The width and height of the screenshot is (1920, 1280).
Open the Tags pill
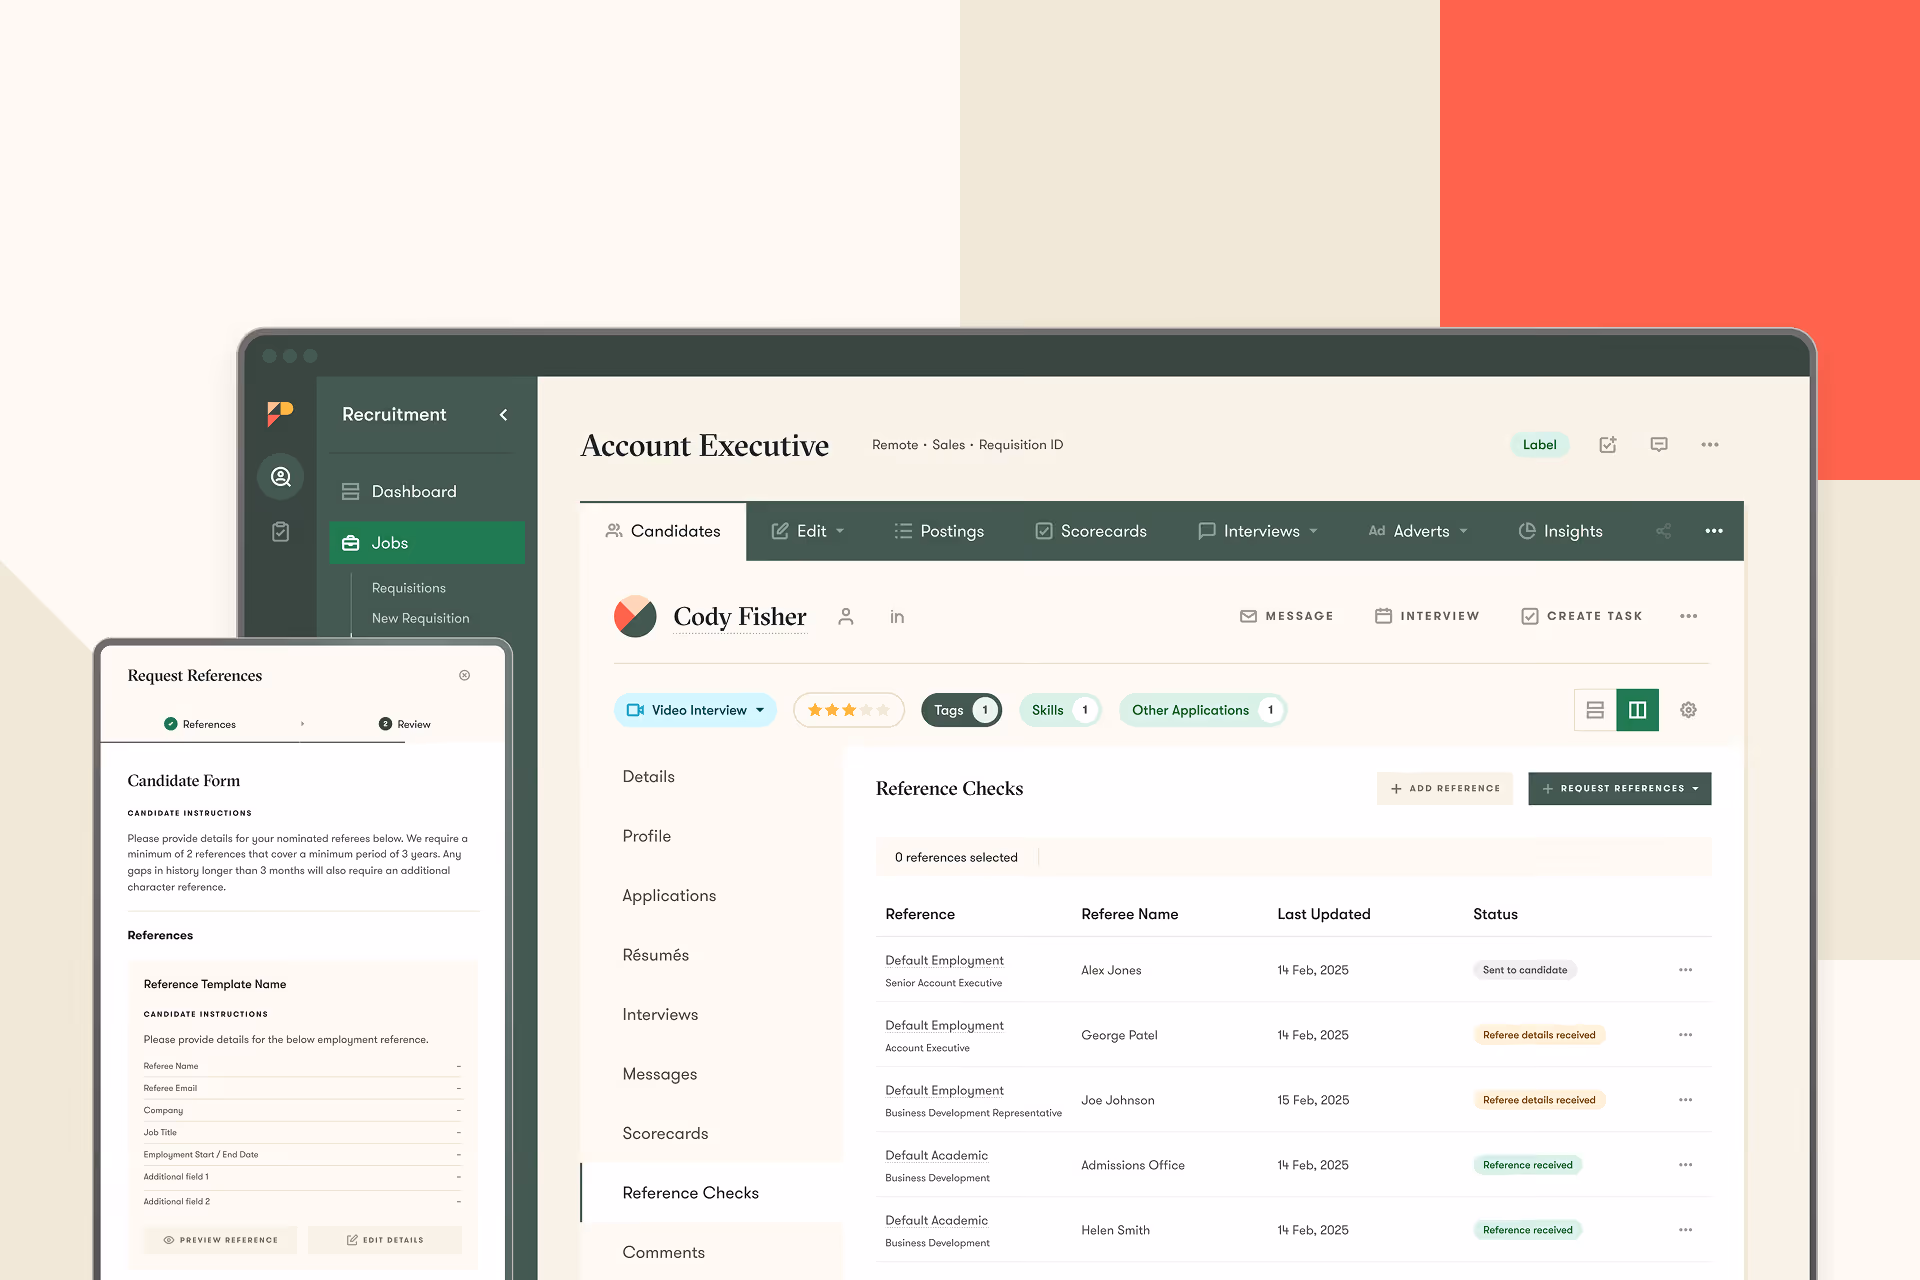tap(961, 710)
